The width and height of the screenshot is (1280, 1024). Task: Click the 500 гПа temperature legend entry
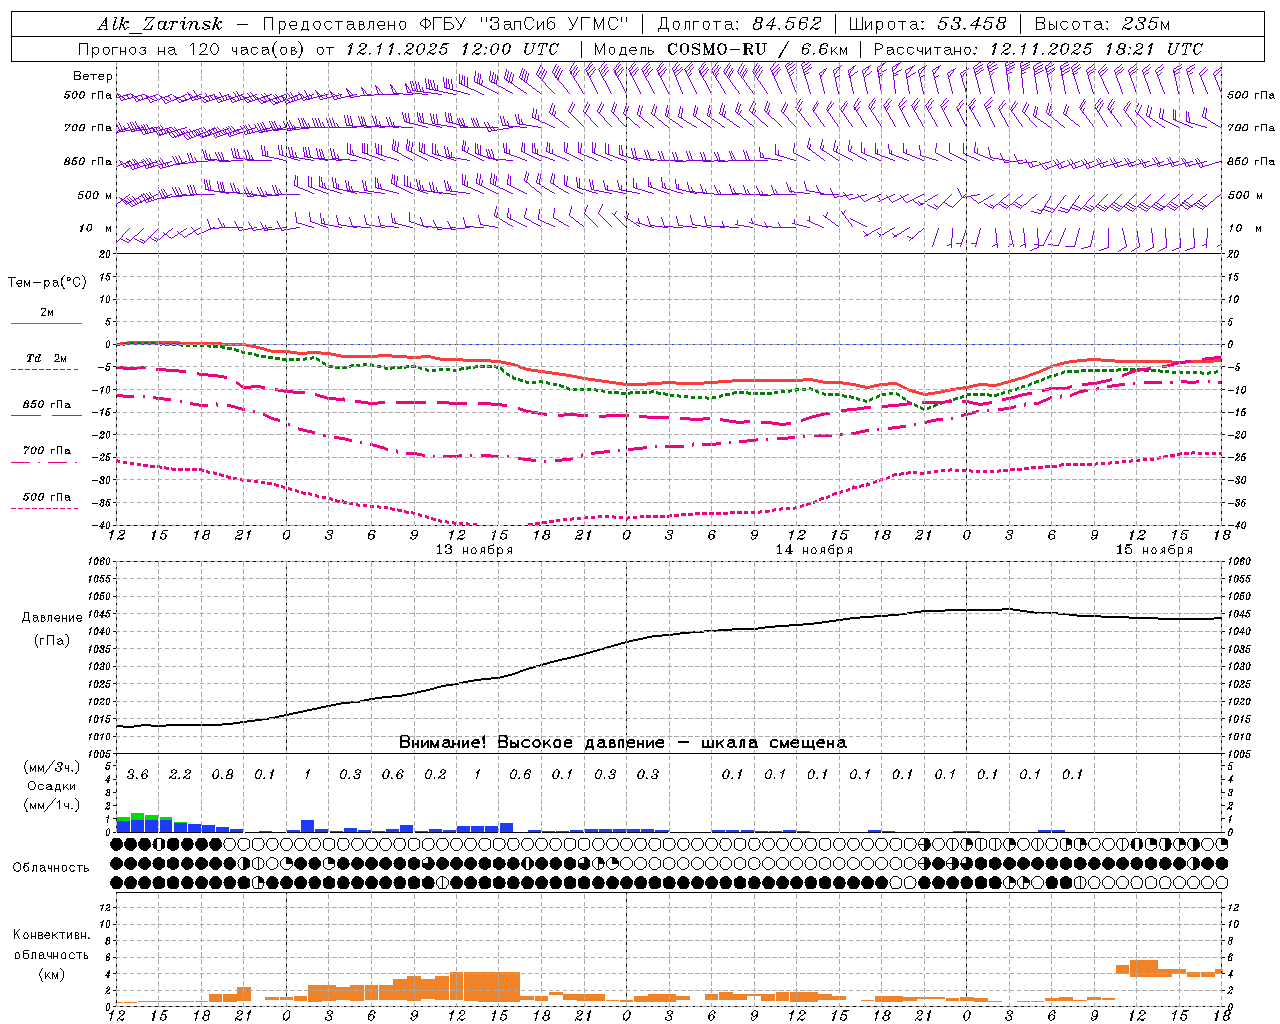click(46, 497)
